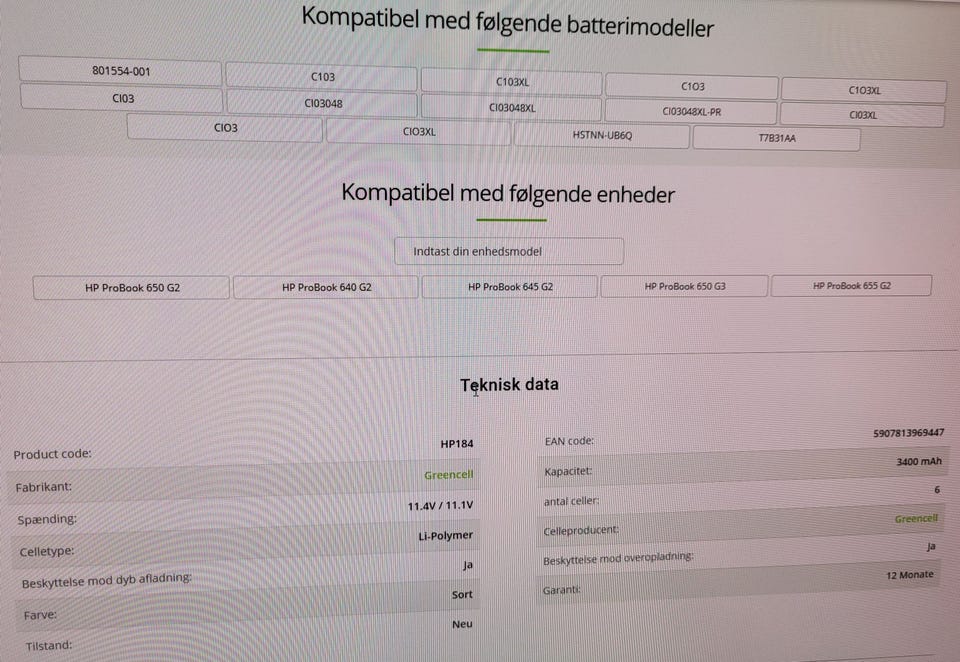Click the T7B31AA battery model button
960x662 pixels.
pos(776,138)
